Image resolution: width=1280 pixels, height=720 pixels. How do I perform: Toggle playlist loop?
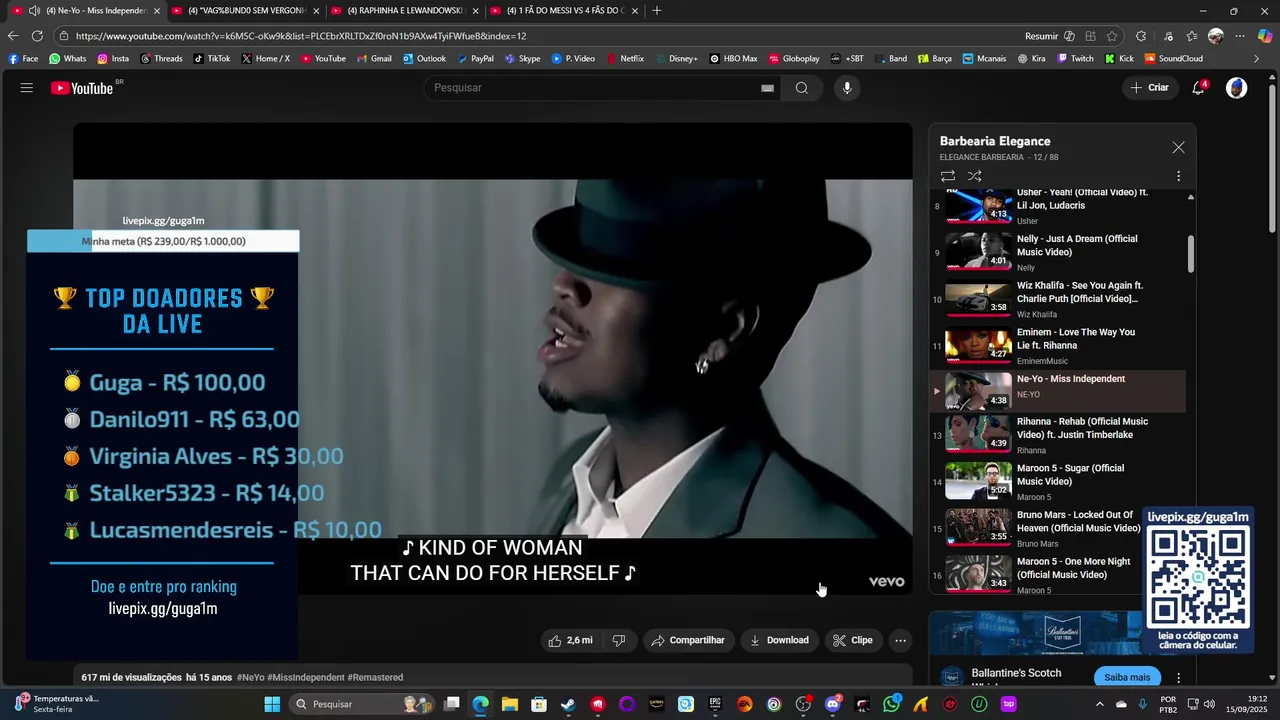point(948,176)
